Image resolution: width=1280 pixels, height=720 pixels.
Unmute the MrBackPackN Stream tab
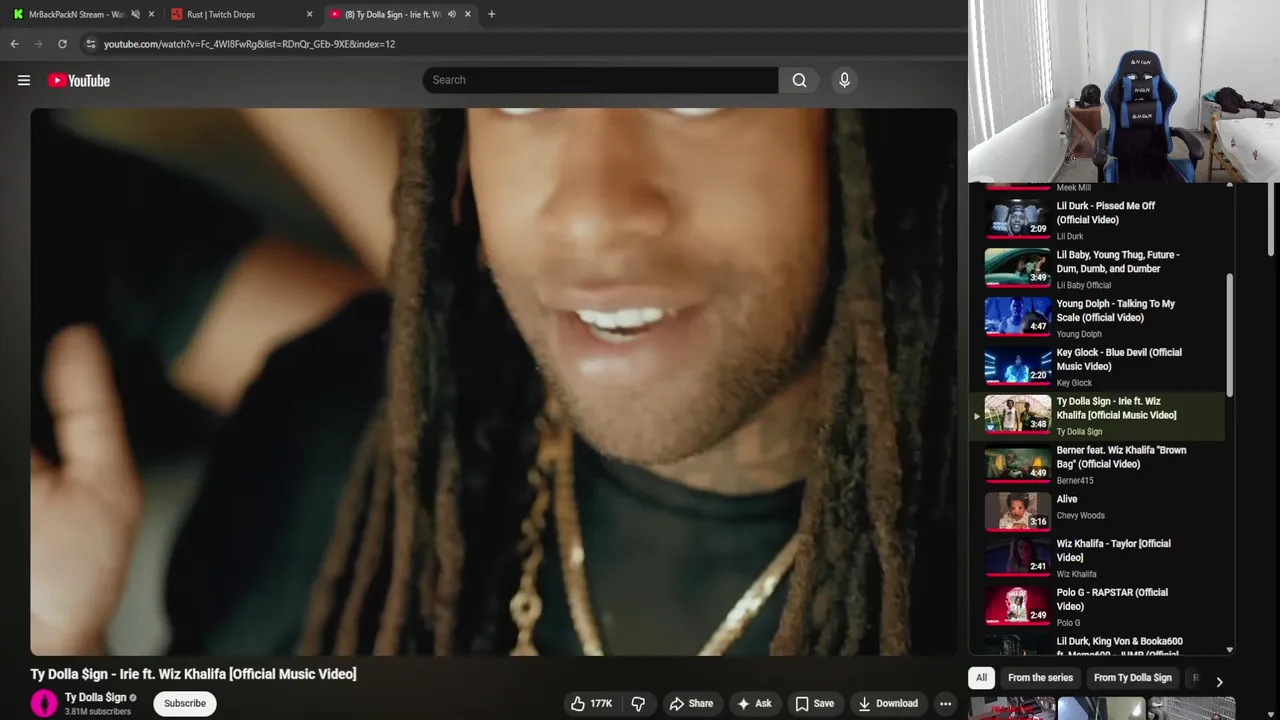click(135, 14)
